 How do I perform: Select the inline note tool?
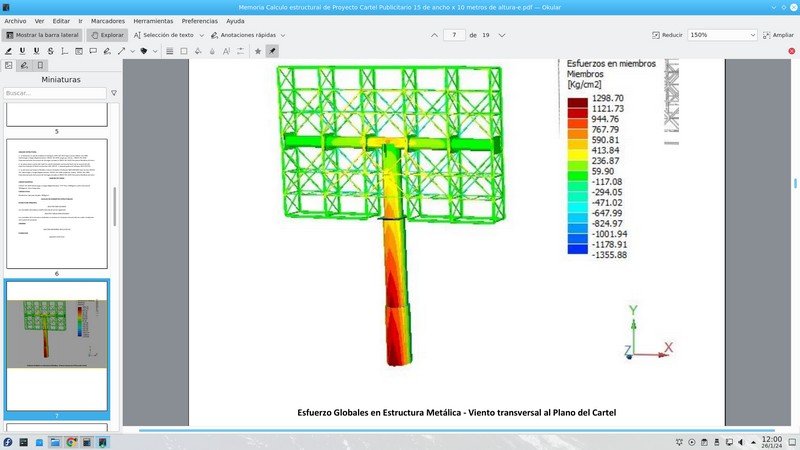click(79, 51)
